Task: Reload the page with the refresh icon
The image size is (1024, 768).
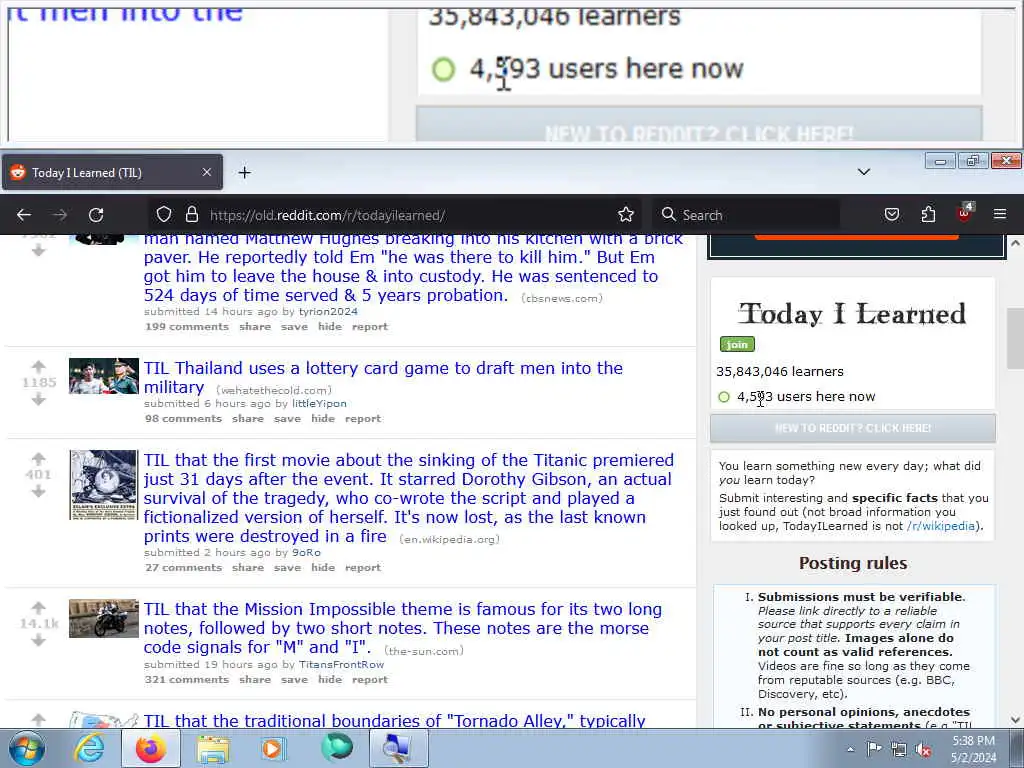Action: coord(96,215)
